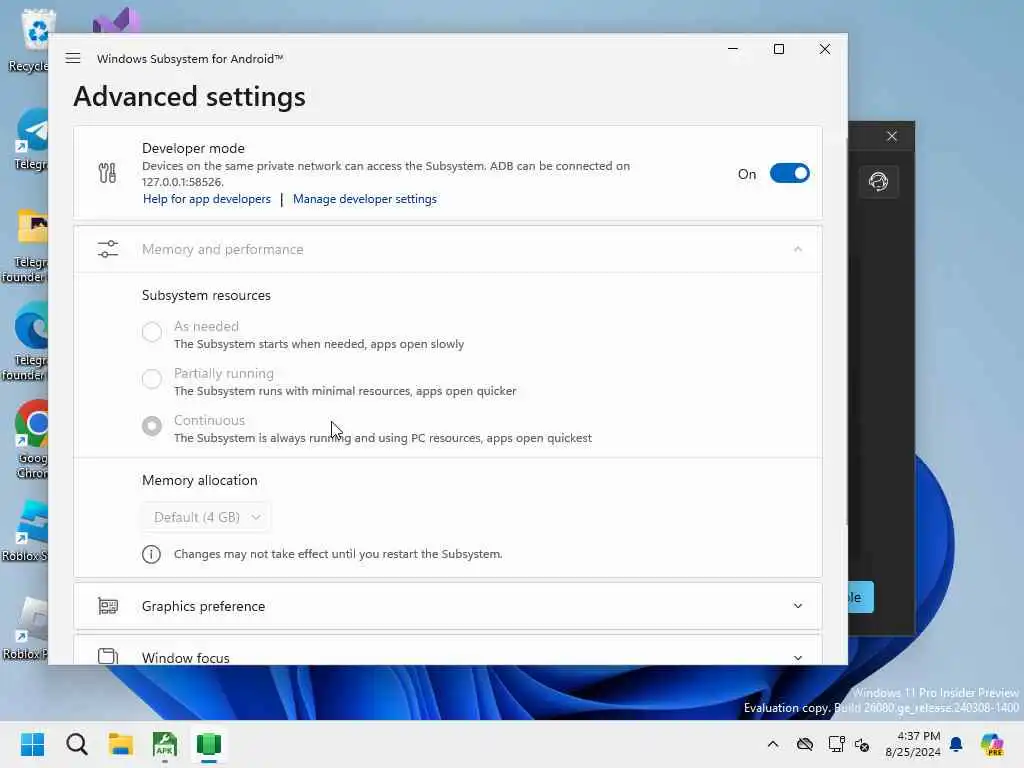Select the As needed radio option
The width and height of the screenshot is (1024, 768).
click(x=152, y=332)
